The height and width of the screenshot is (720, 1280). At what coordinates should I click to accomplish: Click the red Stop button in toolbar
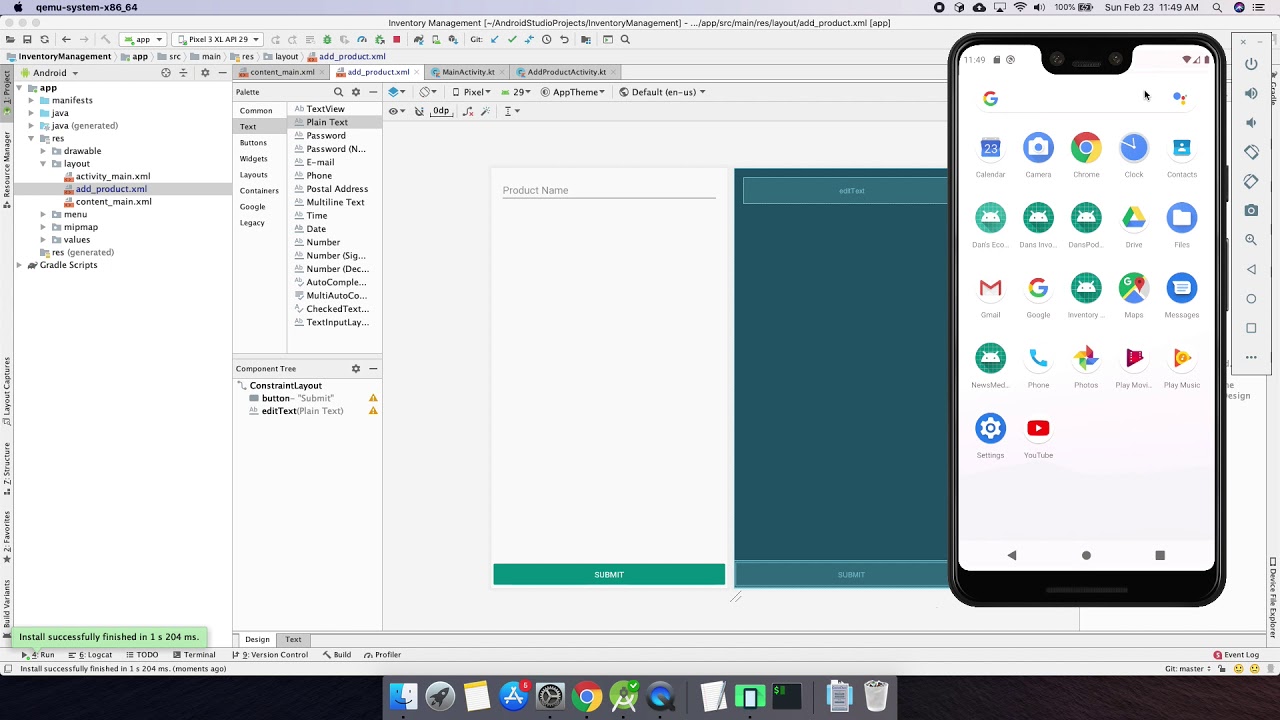396,39
